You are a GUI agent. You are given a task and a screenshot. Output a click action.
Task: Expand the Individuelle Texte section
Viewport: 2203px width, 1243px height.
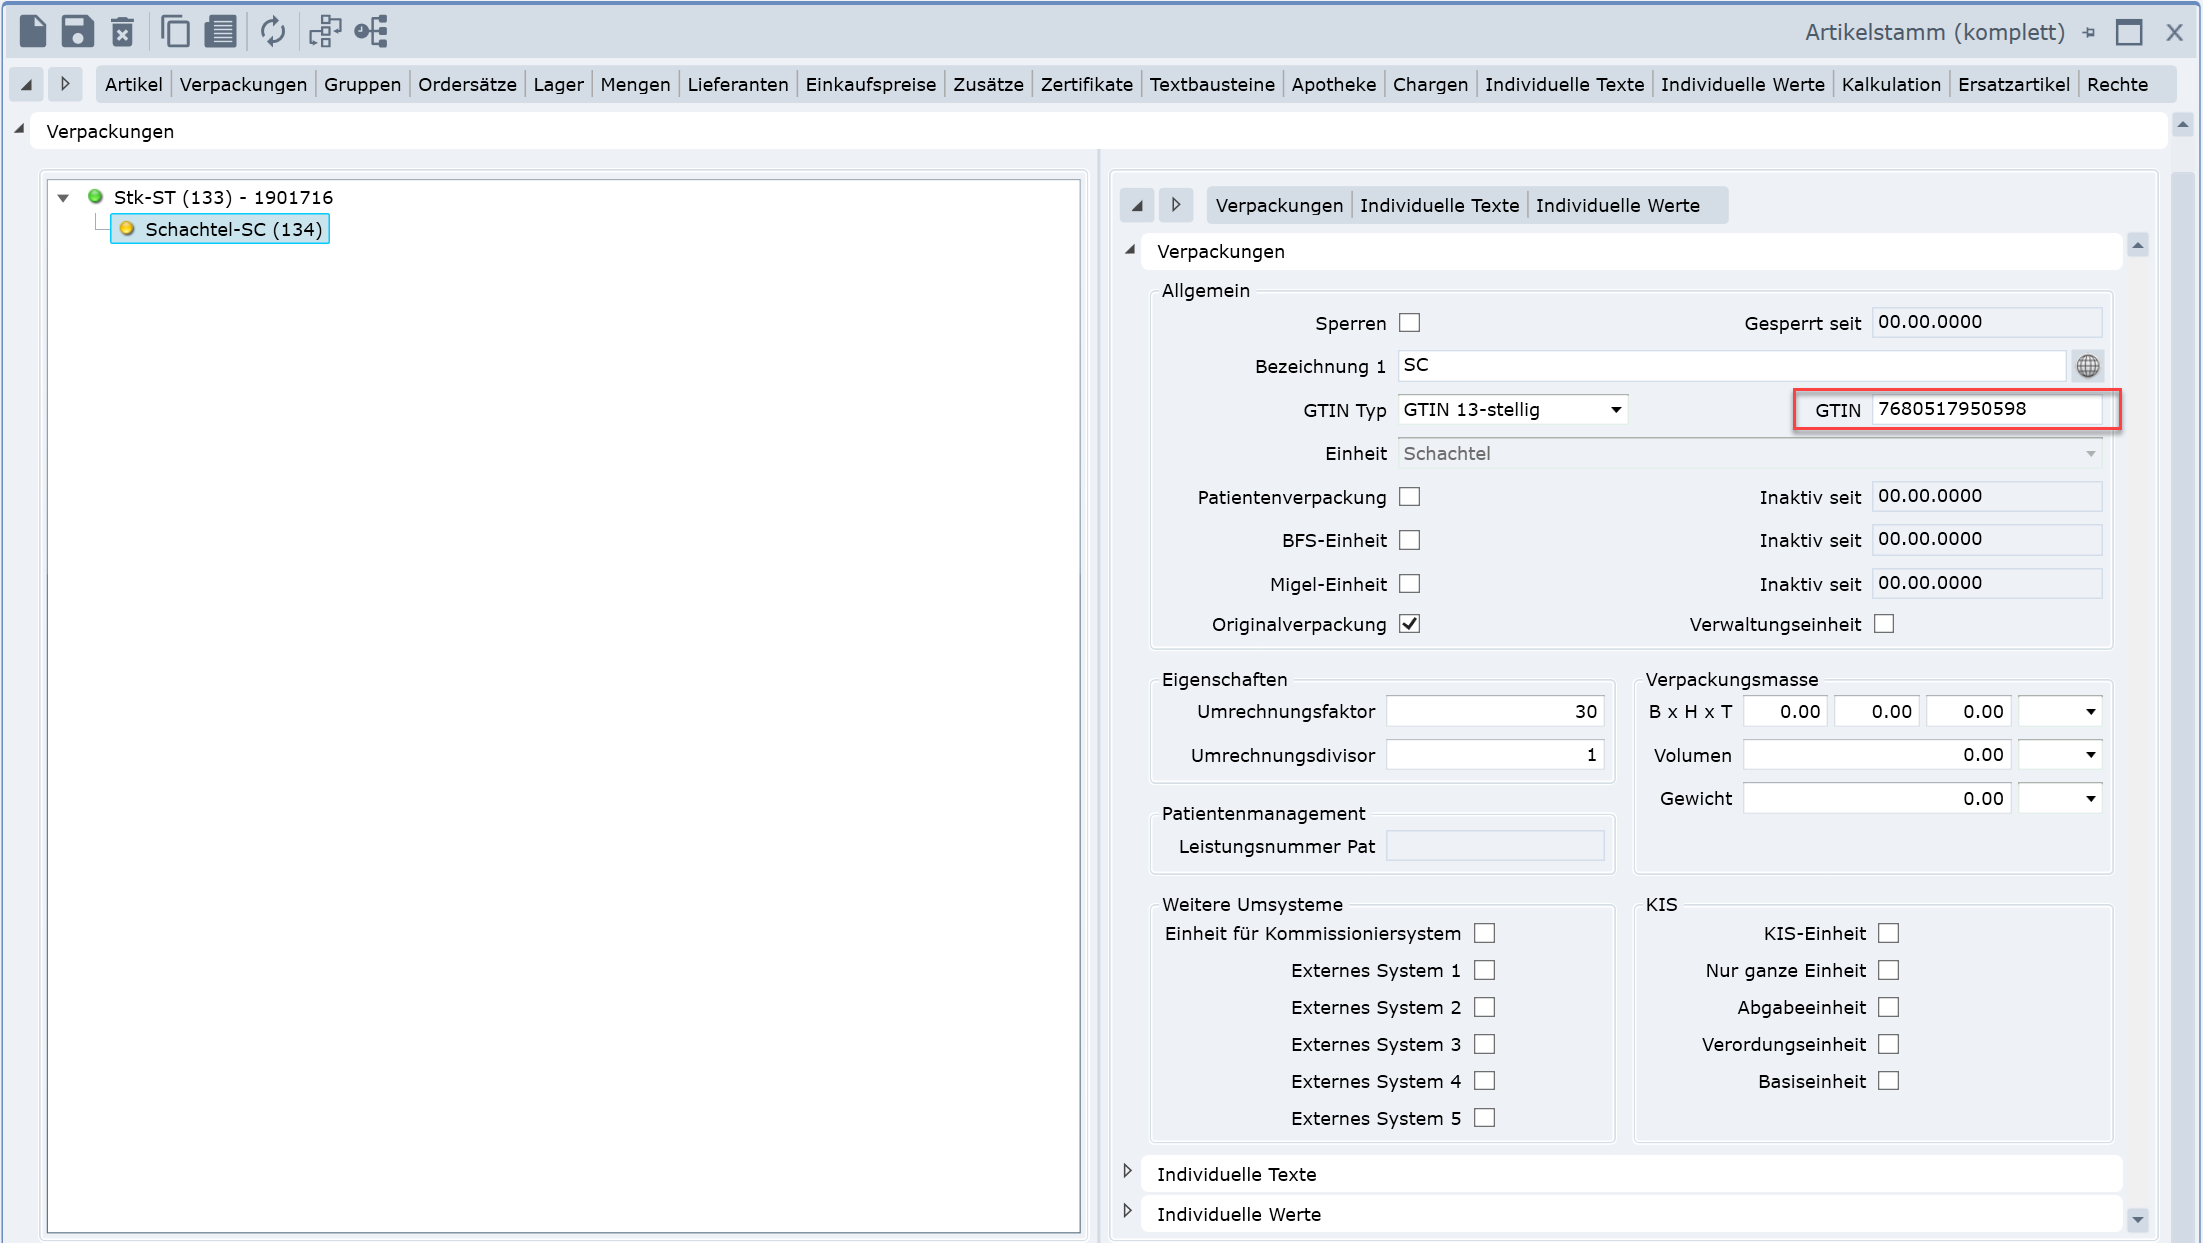[1128, 1172]
